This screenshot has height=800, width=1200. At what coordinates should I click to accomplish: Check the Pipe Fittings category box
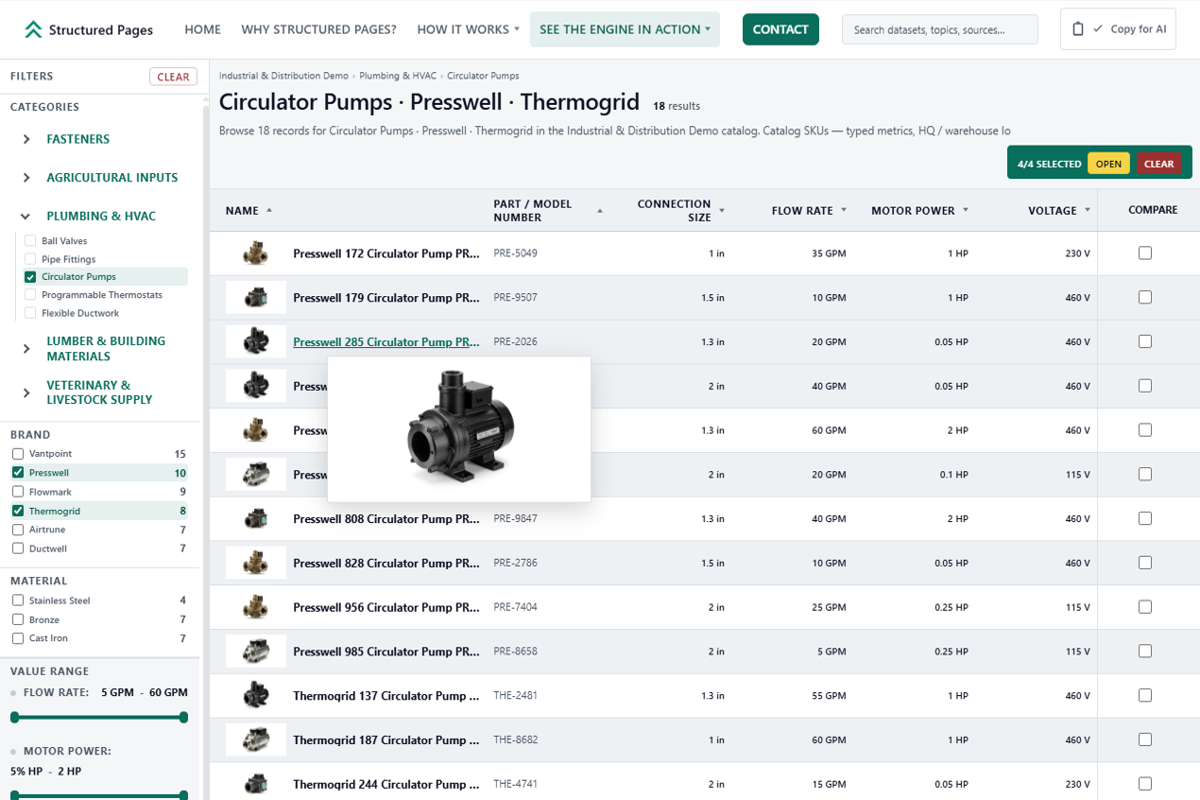30,259
